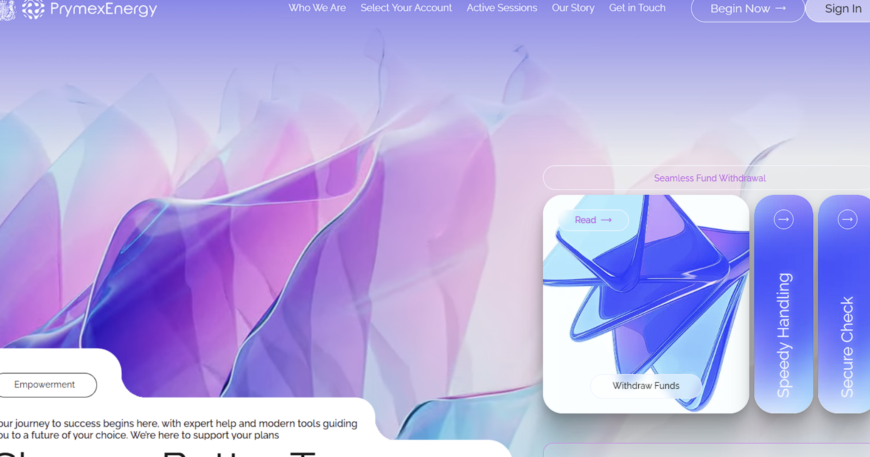Expand the Speedy Handling vertical label

784,334
